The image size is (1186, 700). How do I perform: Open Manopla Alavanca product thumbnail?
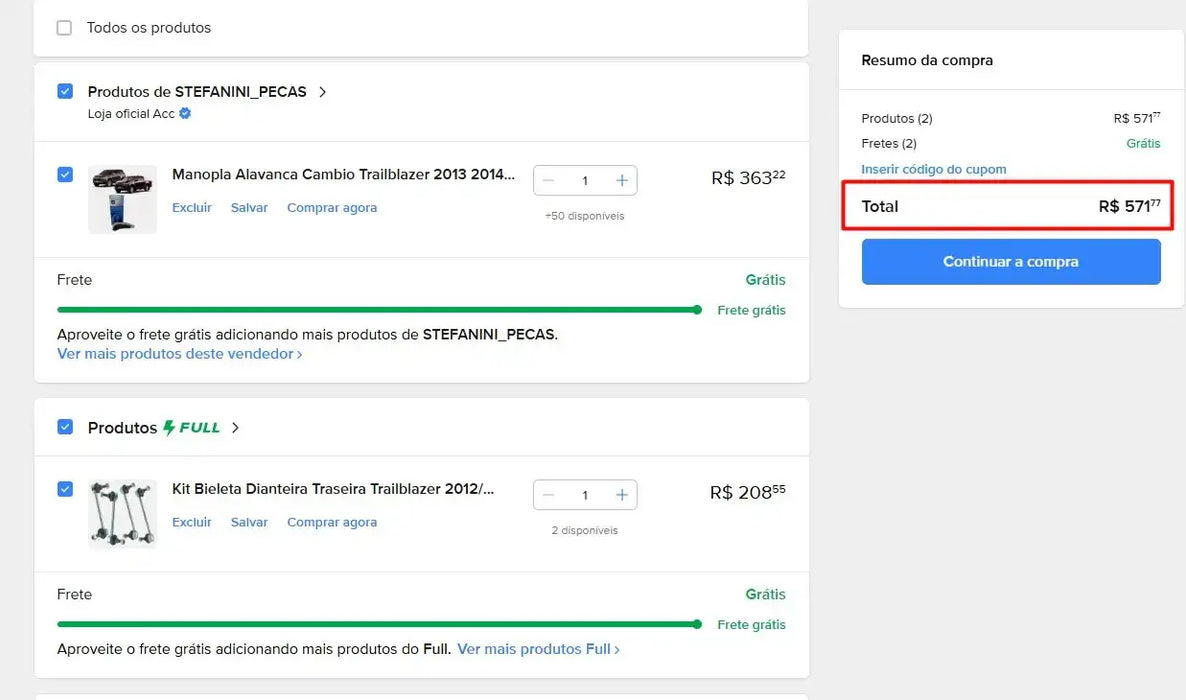coord(122,199)
